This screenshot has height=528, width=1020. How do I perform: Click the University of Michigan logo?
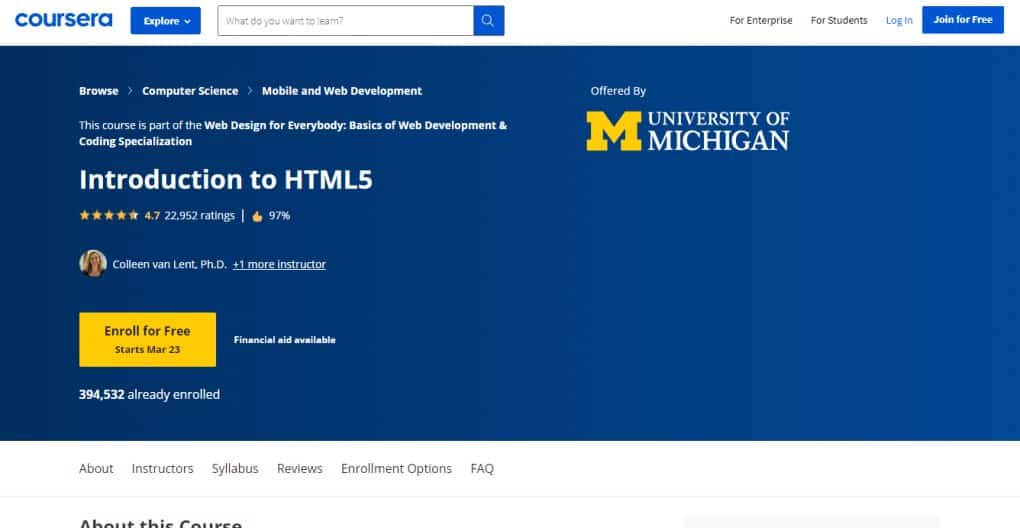pyautogui.click(x=688, y=131)
